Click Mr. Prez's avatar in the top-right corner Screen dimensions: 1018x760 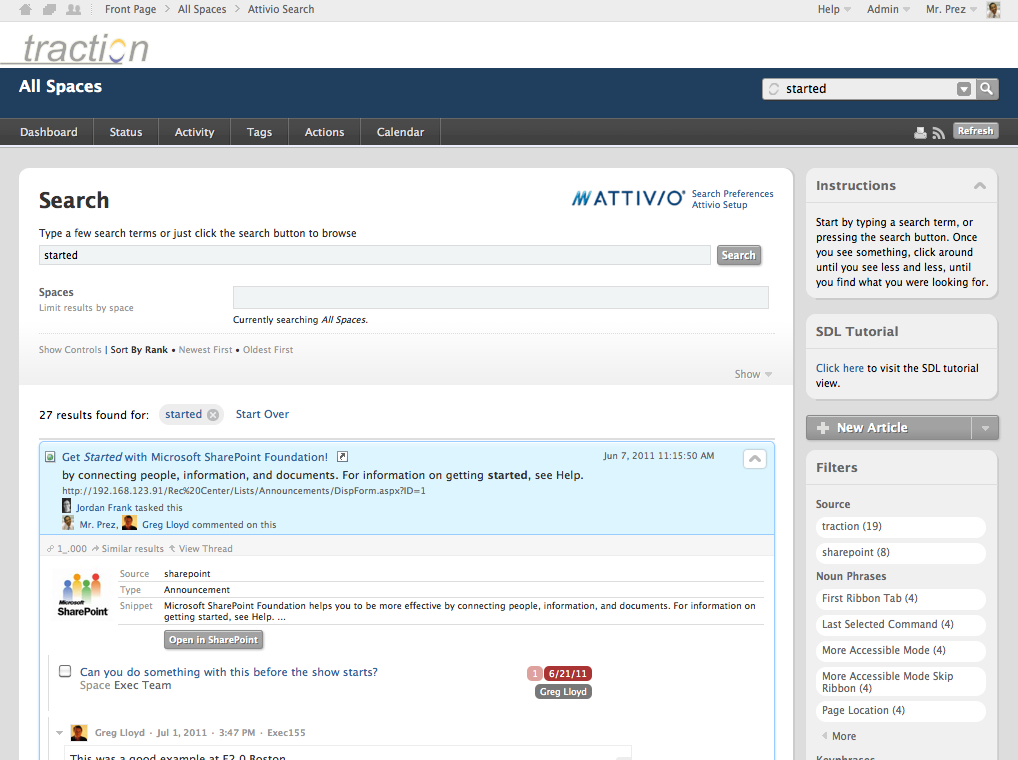click(x=993, y=9)
